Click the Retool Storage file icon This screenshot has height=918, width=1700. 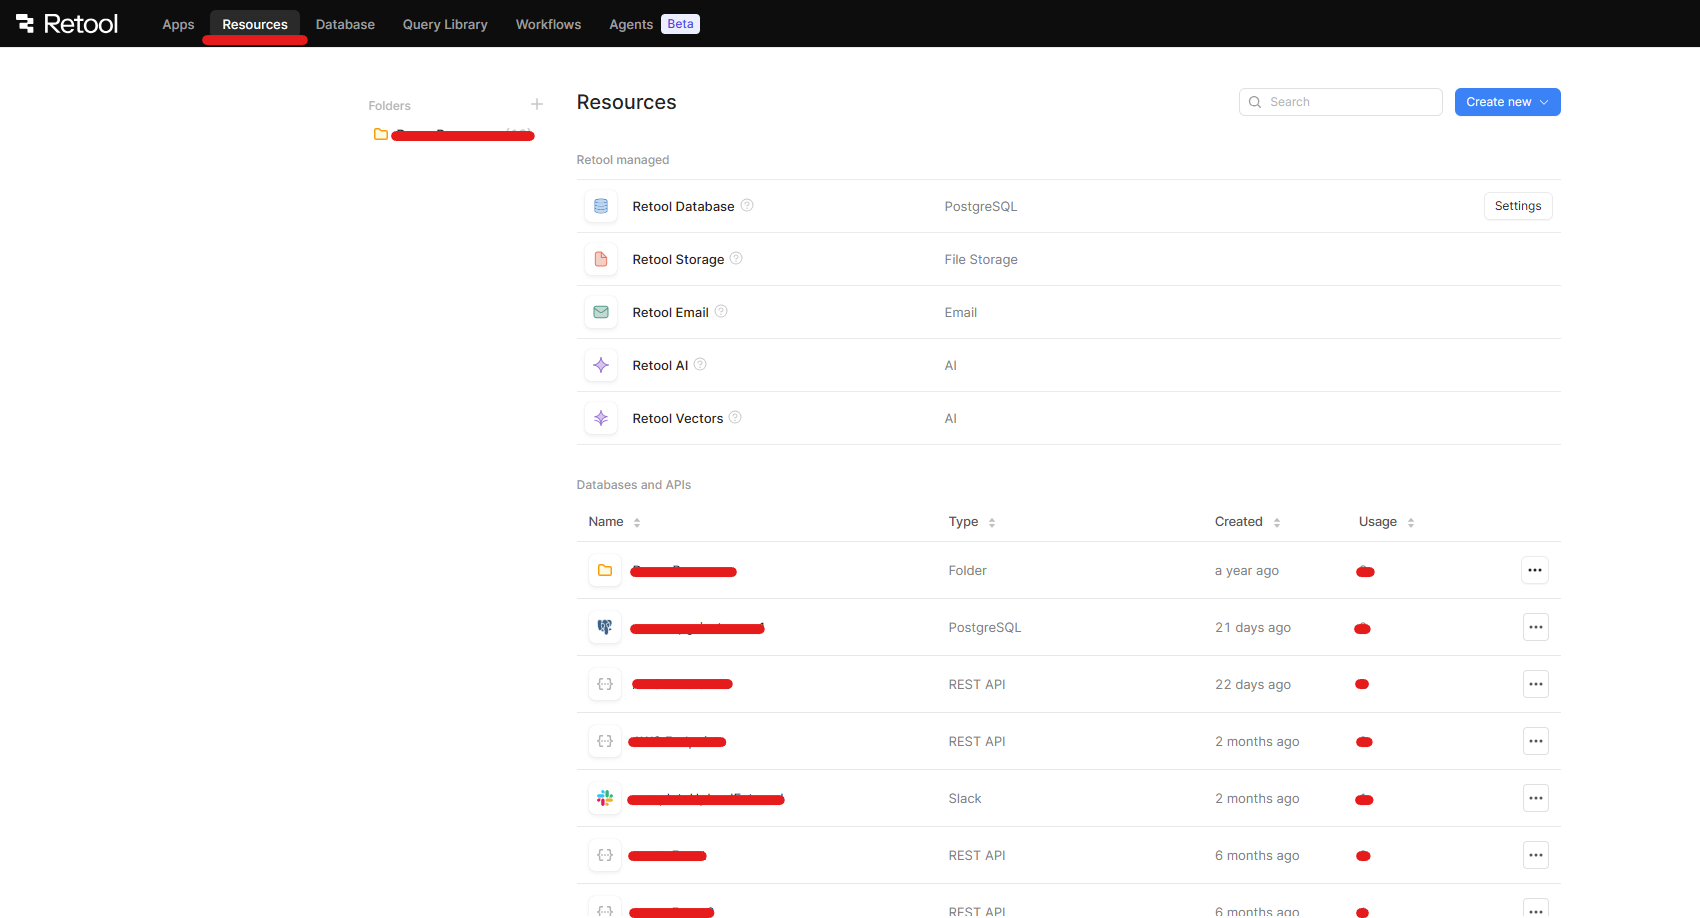pos(601,259)
